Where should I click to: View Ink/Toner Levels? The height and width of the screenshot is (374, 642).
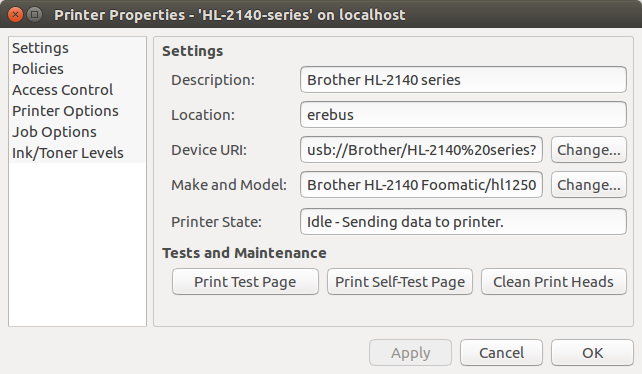77,153
